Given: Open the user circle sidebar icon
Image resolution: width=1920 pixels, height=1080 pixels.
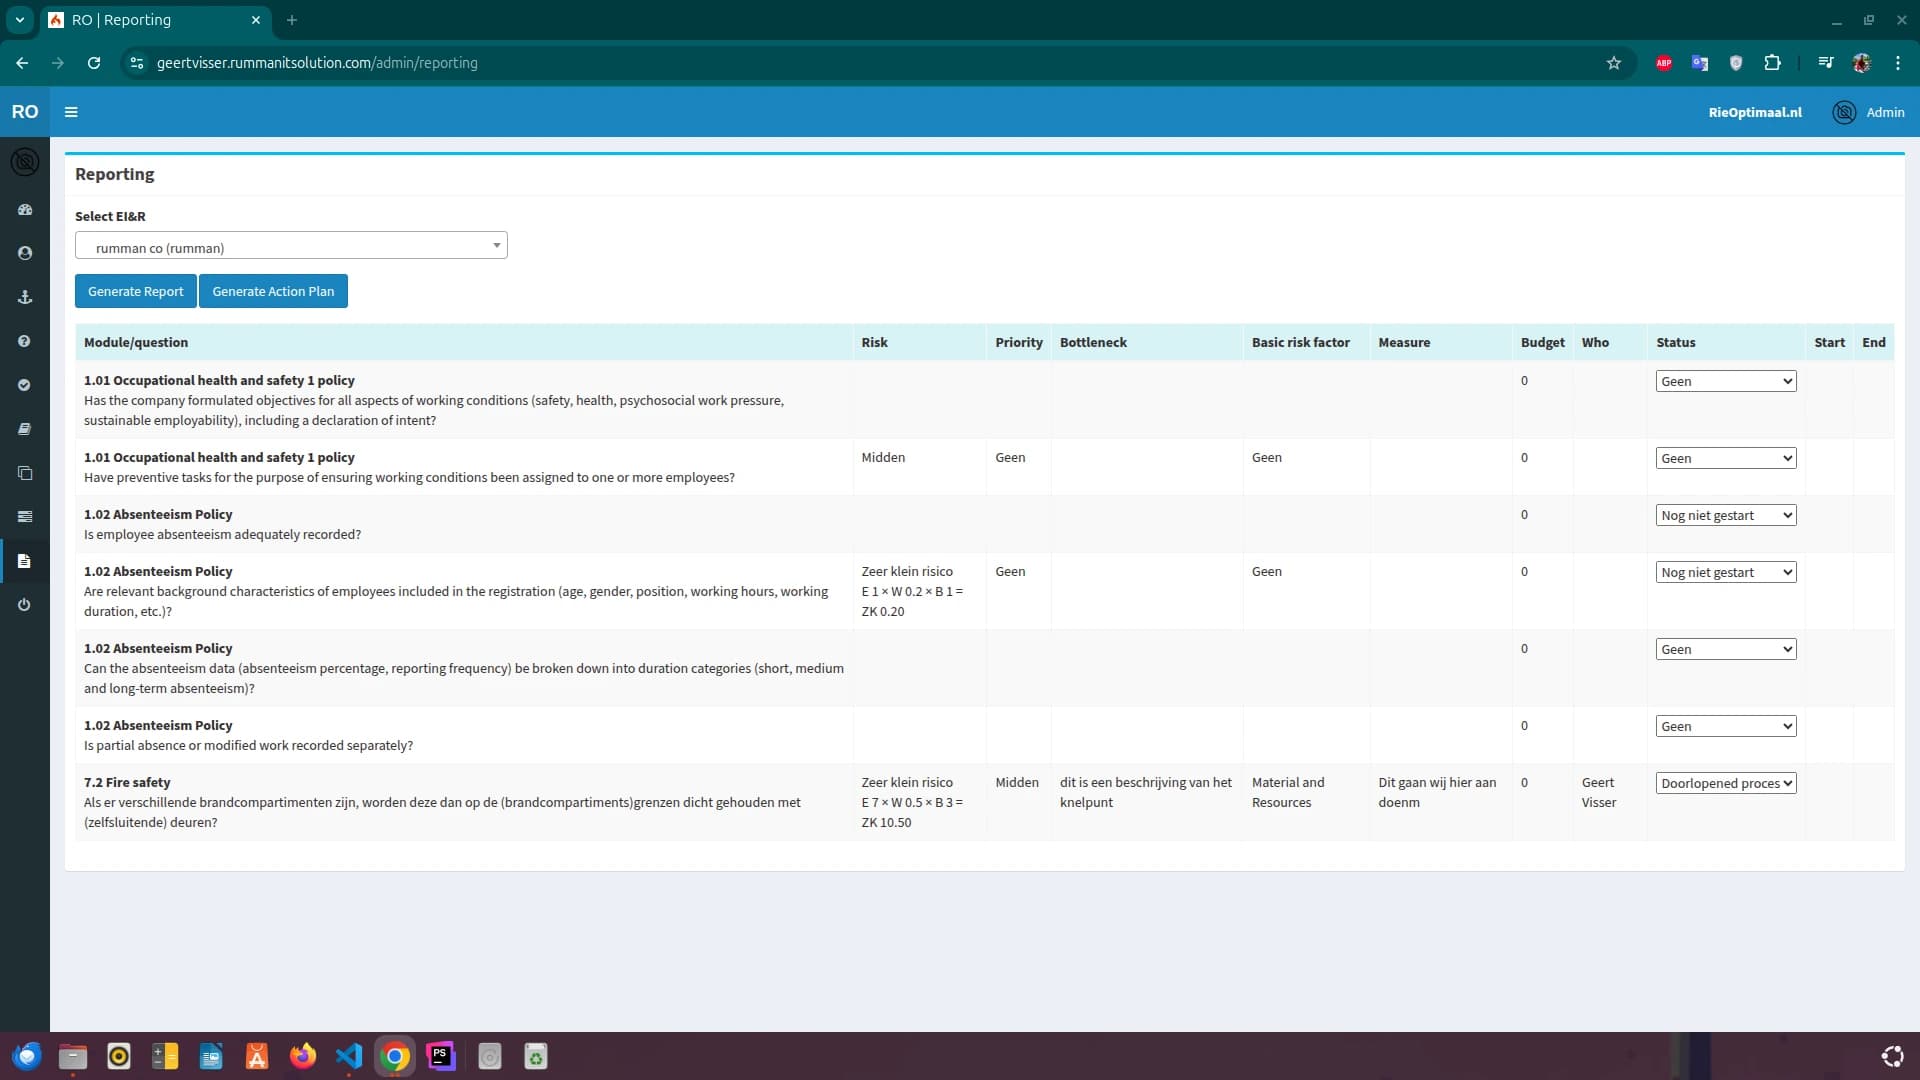Looking at the screenshot, I should click(25, 253).
